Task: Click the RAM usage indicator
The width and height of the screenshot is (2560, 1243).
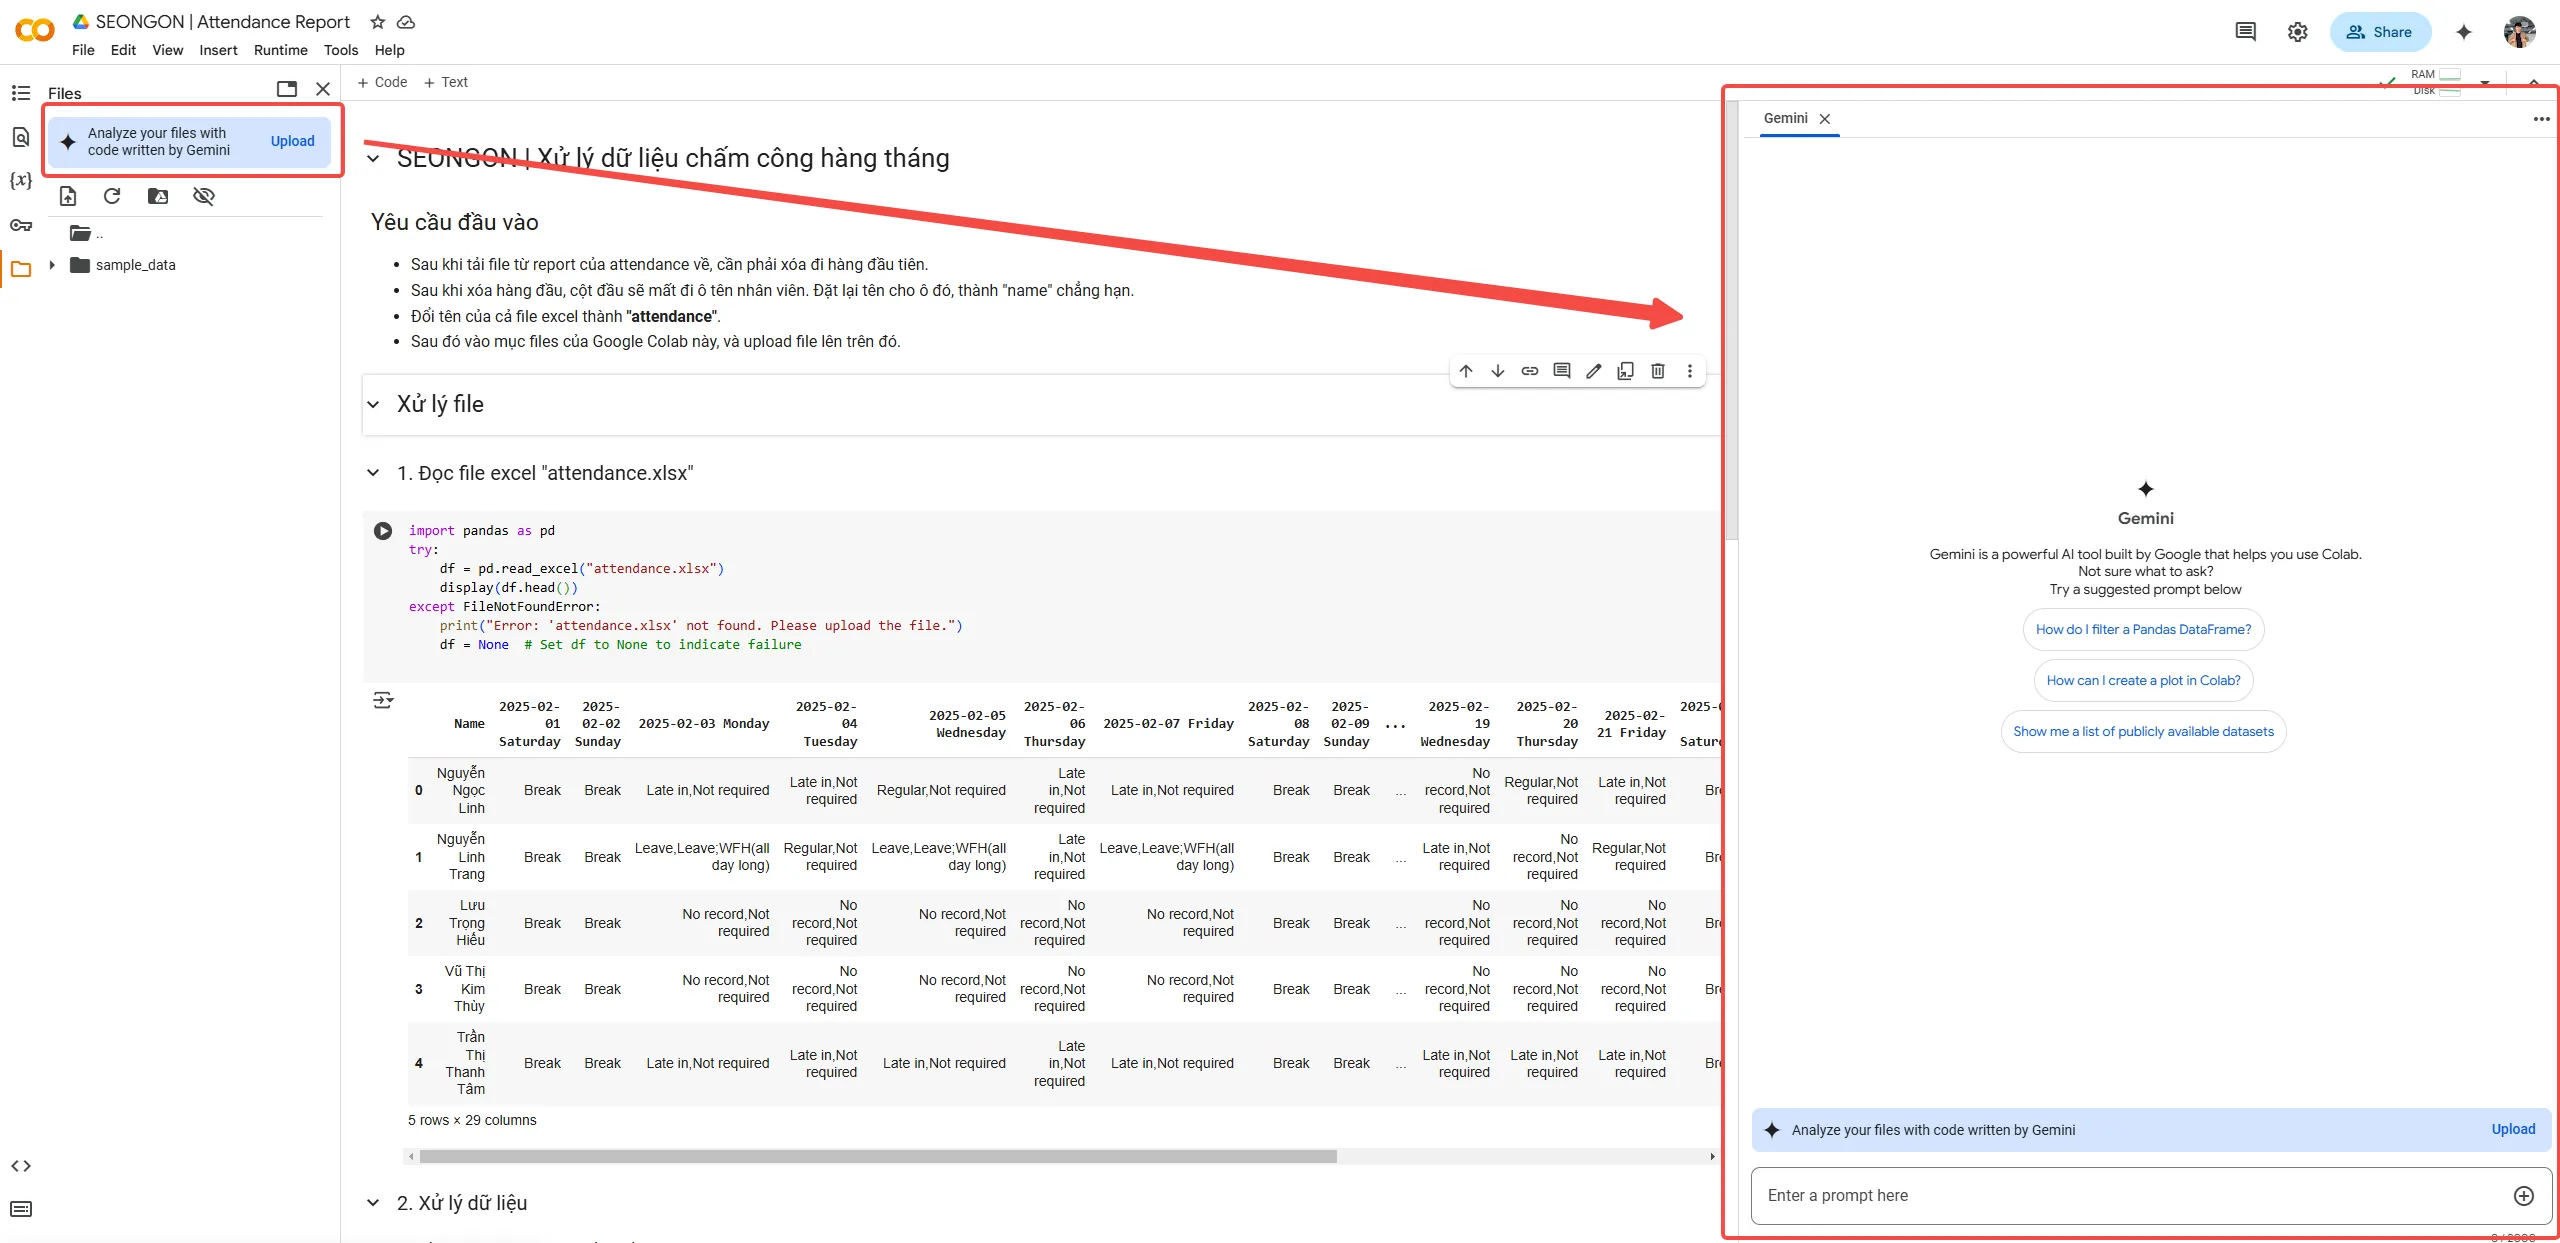Action: coord(2435,74)
